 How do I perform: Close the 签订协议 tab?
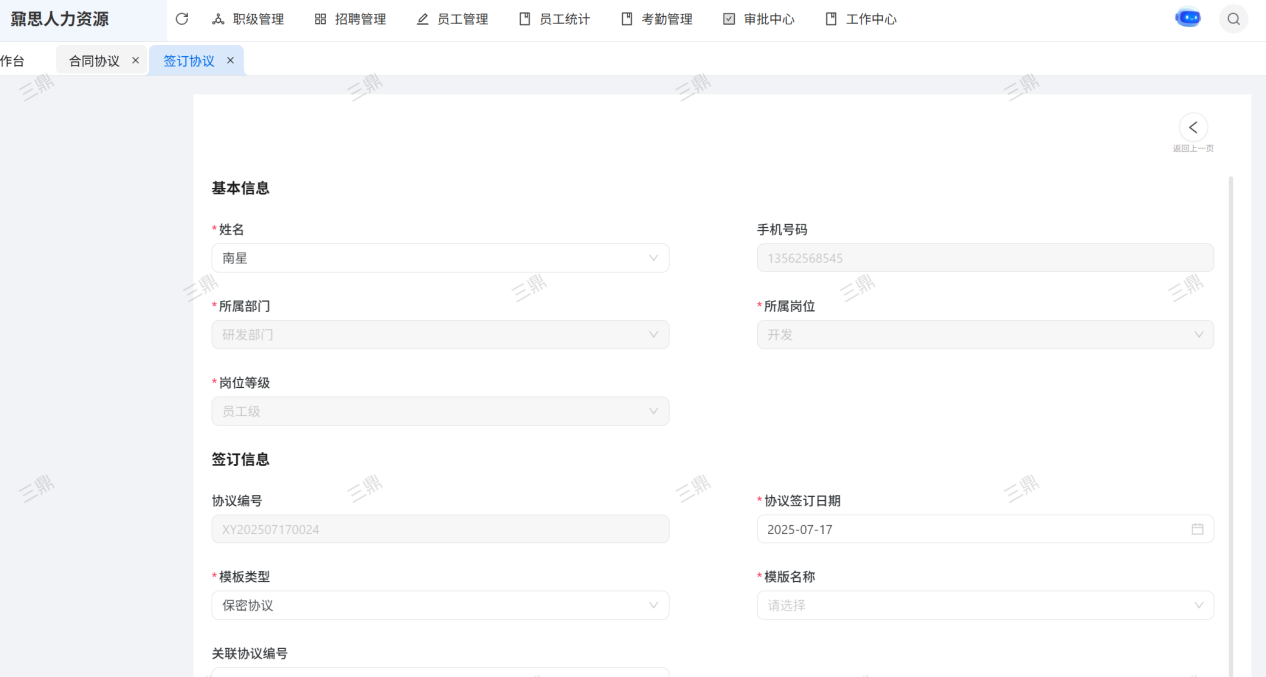[230, 60]
